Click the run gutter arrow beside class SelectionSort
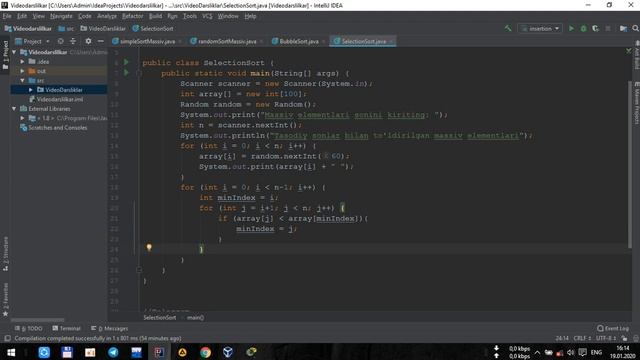The width and height of the screenshot is (640, 360). [x=126, y=62]
